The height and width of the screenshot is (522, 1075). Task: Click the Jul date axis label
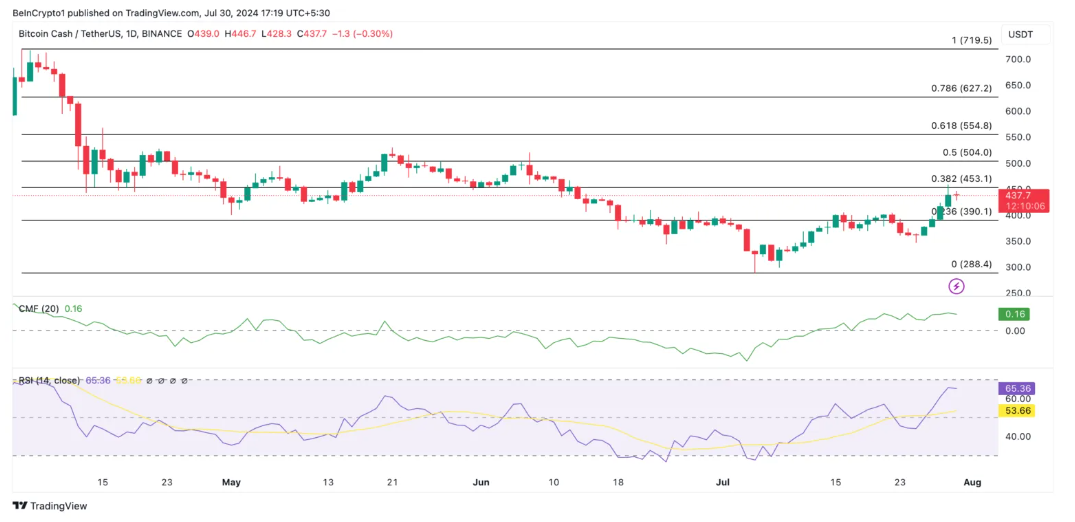[x=721, y=482]
